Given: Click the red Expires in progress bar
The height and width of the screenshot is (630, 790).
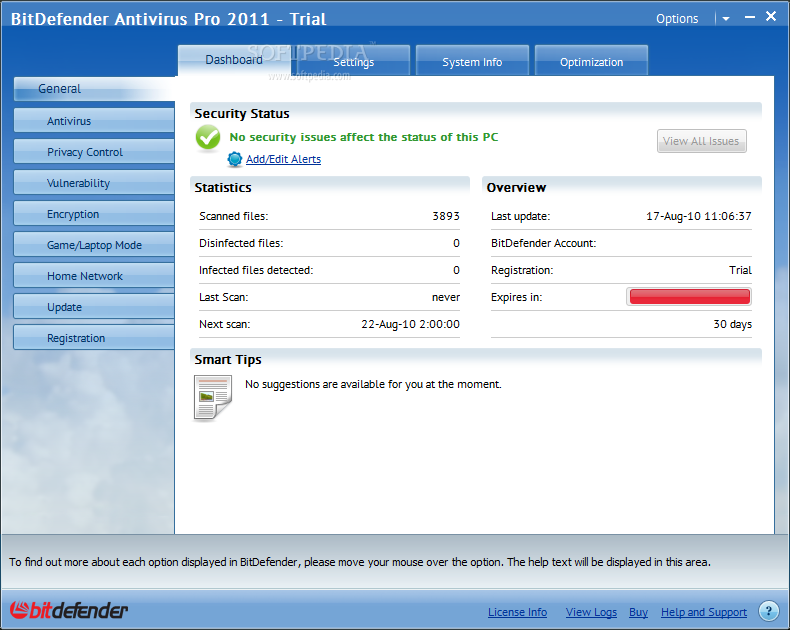Looking at the screenshot, I should 689,297.
